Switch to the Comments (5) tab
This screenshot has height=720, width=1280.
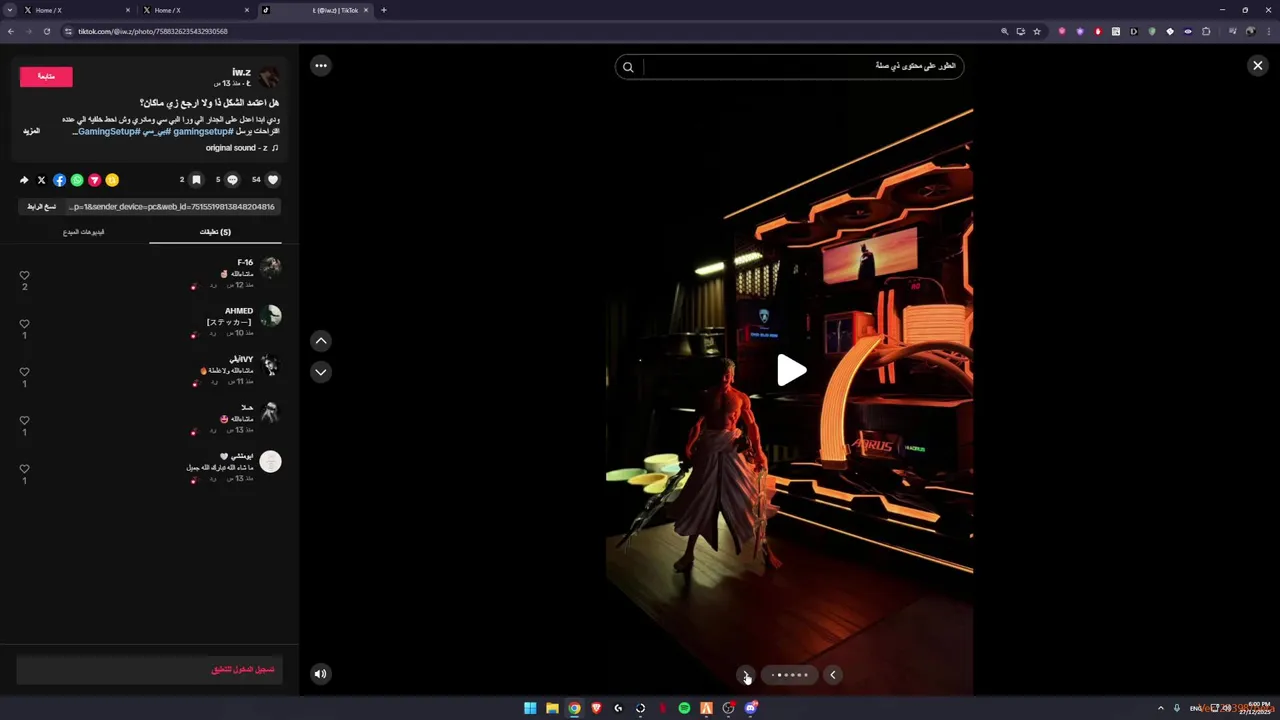pos(215,232)
